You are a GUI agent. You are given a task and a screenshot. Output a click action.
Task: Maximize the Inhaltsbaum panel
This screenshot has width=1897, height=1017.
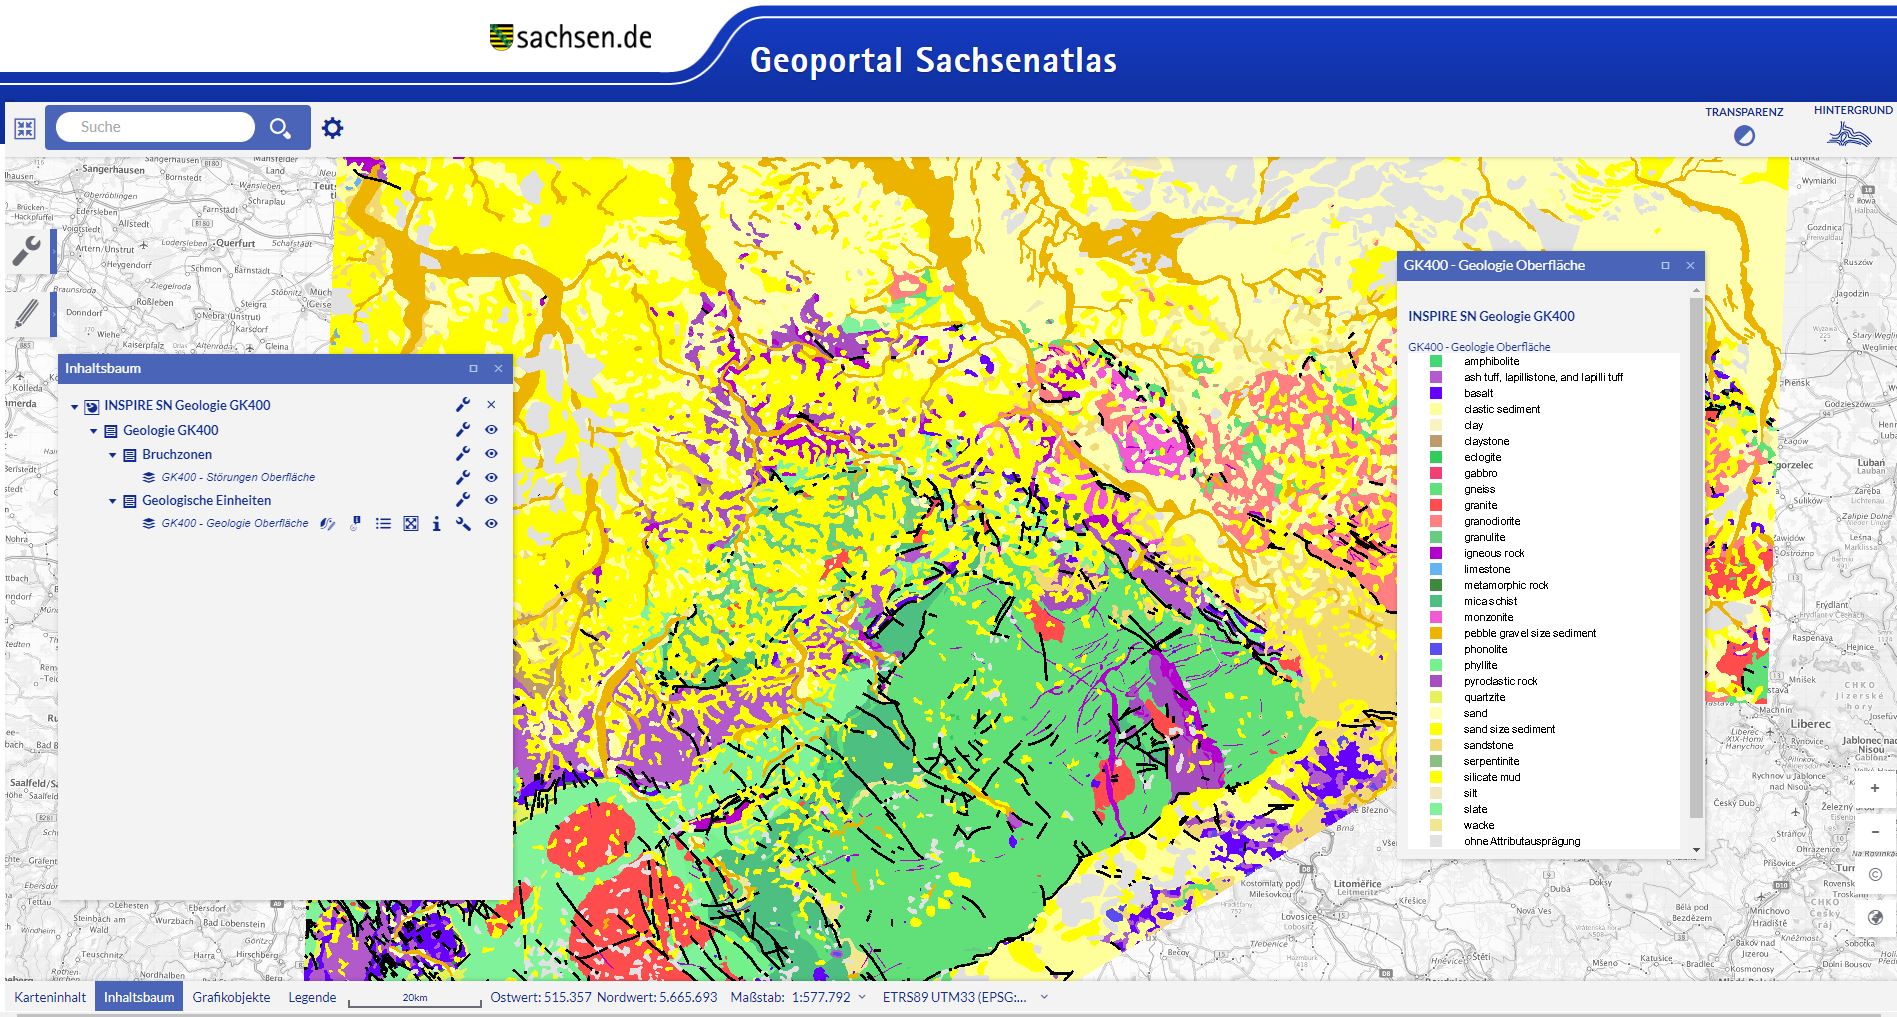coord(474,369)
